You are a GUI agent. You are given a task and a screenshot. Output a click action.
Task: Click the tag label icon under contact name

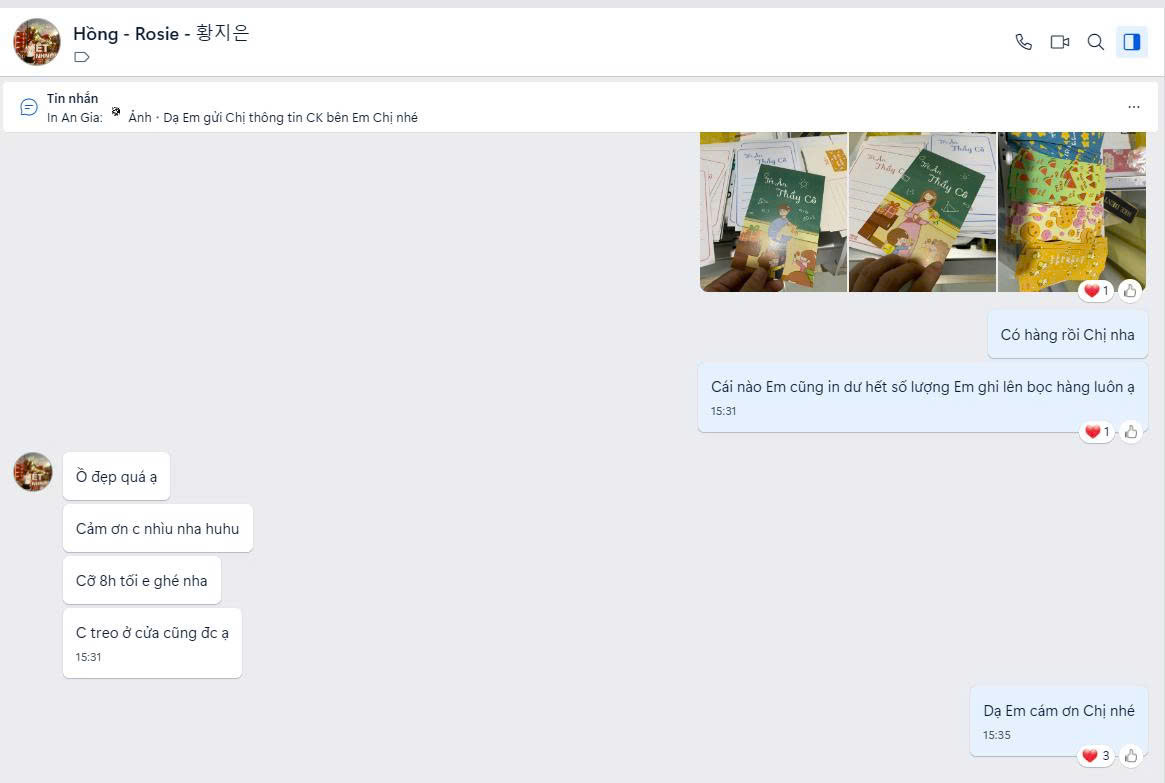tap(82, 58)
